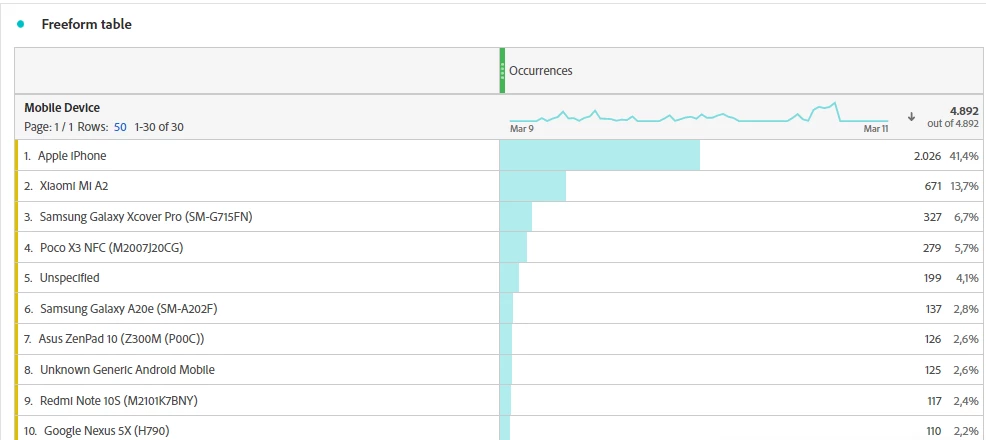Click the sort descending arrow in Occurrences

tap(911, 117)
